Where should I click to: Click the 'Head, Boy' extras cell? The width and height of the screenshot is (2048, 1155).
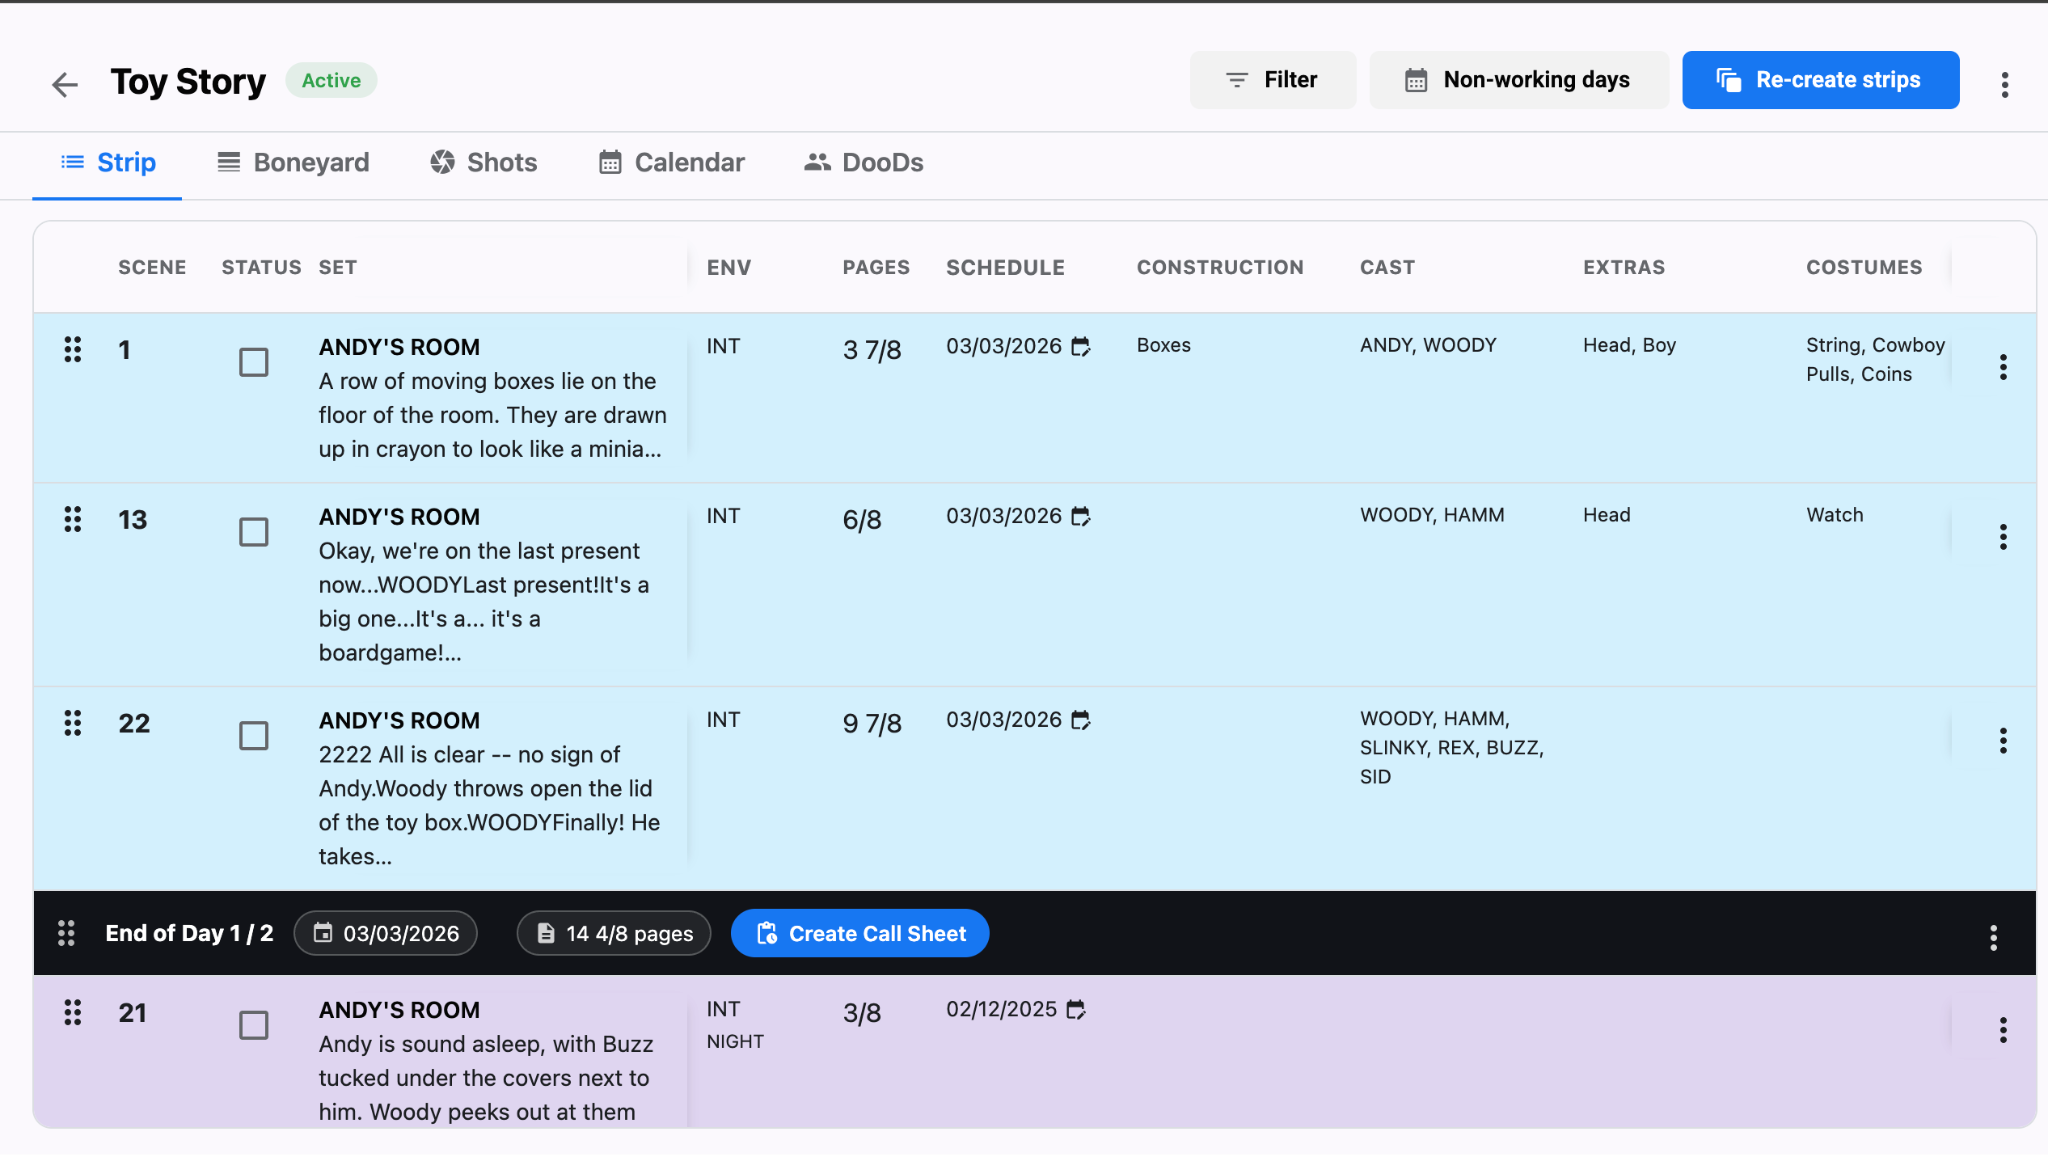[x=1629, y=345]
